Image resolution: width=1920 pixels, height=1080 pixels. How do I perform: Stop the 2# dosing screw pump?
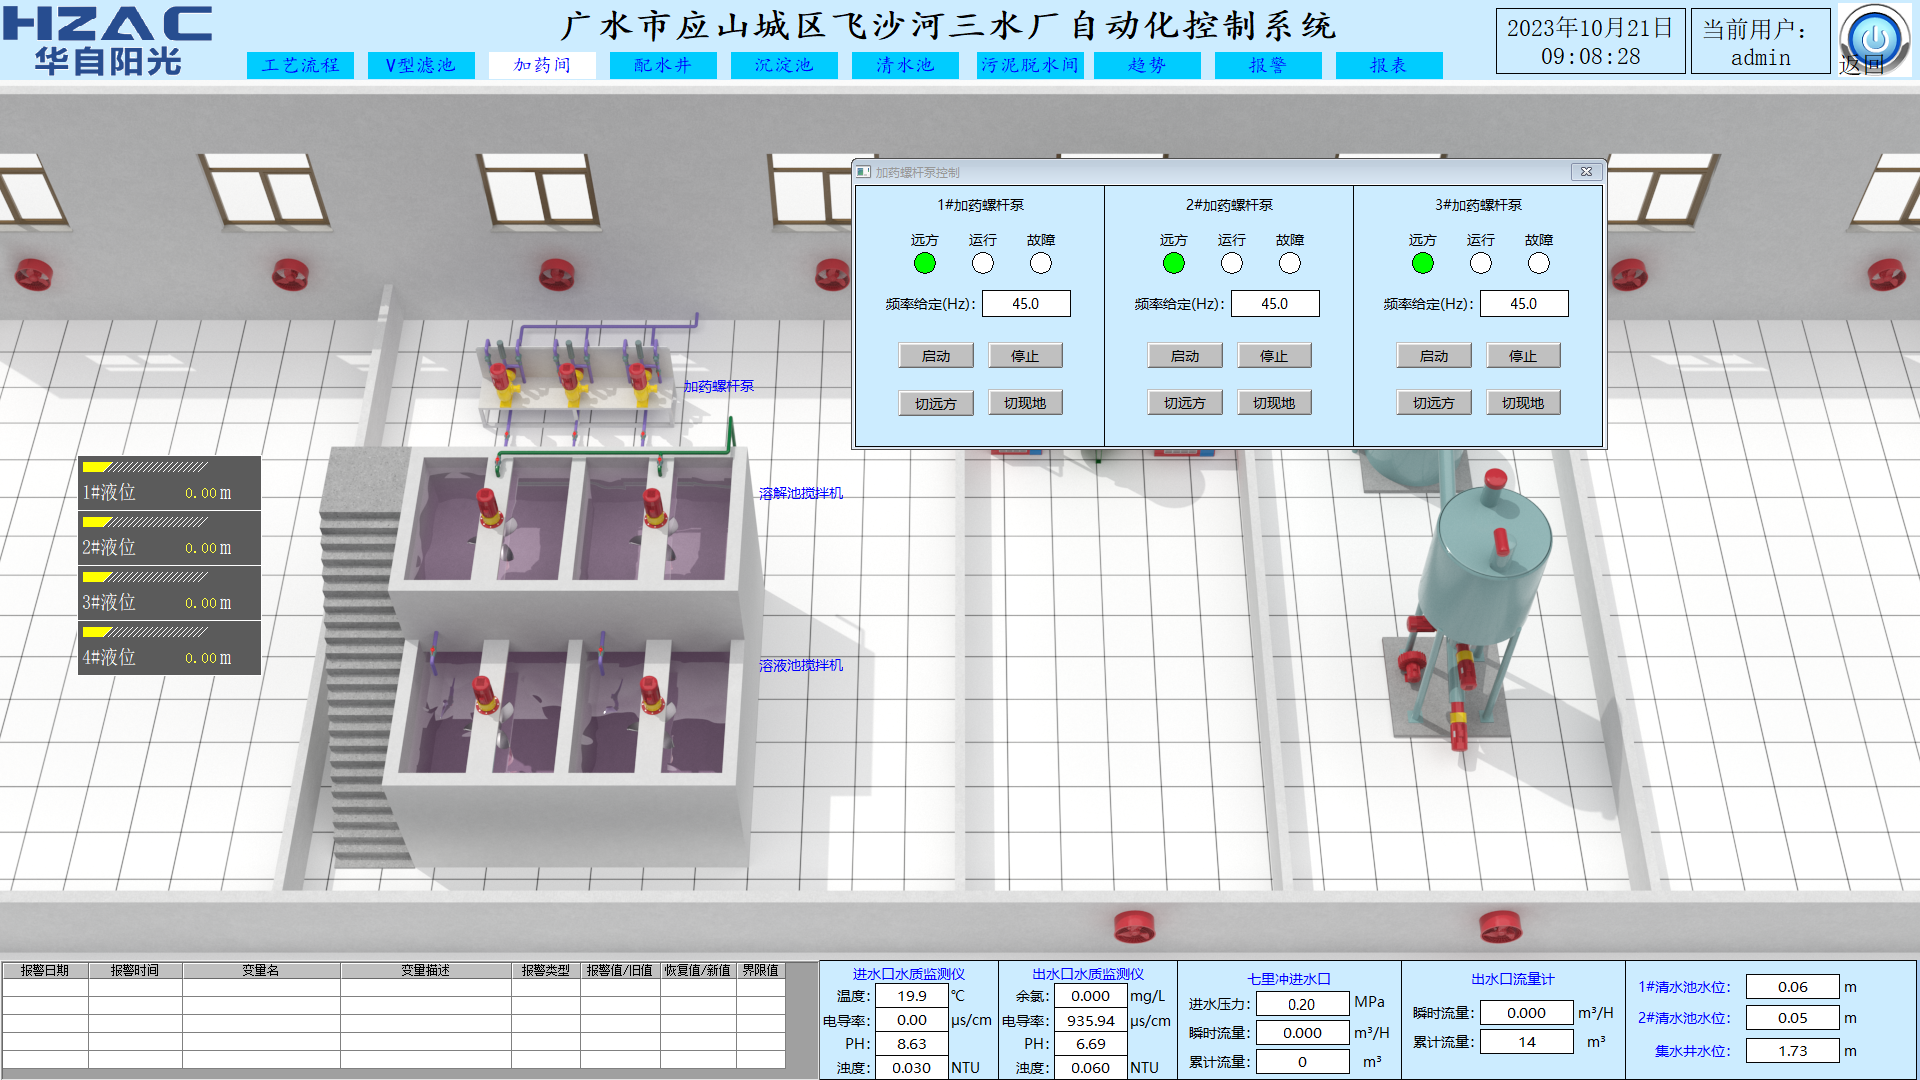(1273, 356)
